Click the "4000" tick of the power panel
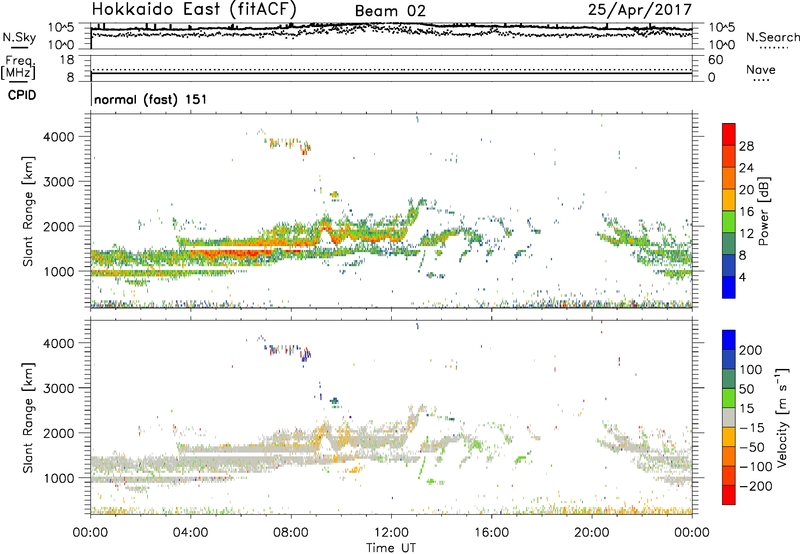Image resolution: width=800 pixels, height=554 pixels. pos(59,137)
